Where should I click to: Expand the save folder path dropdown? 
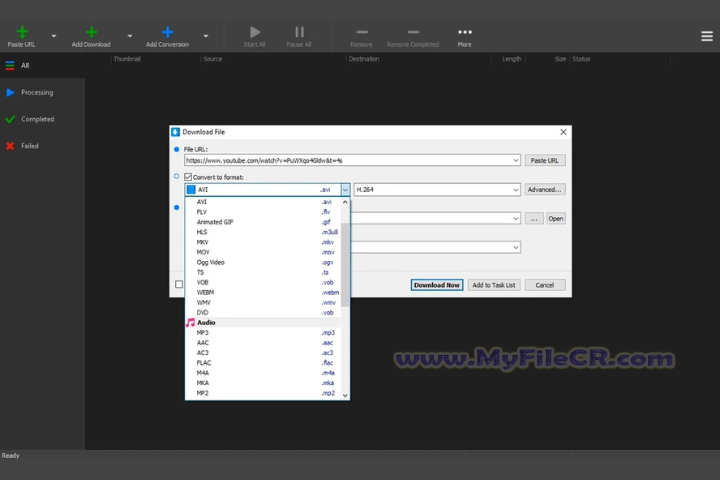point(516,219)
